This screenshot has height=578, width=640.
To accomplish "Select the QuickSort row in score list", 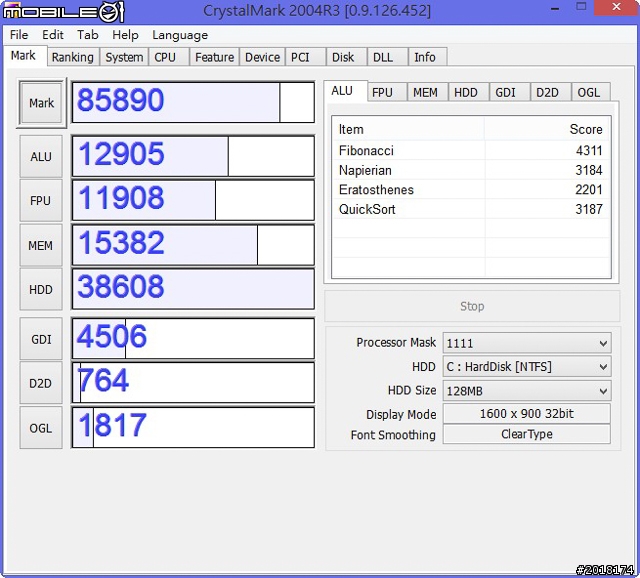I will point(471,209).
